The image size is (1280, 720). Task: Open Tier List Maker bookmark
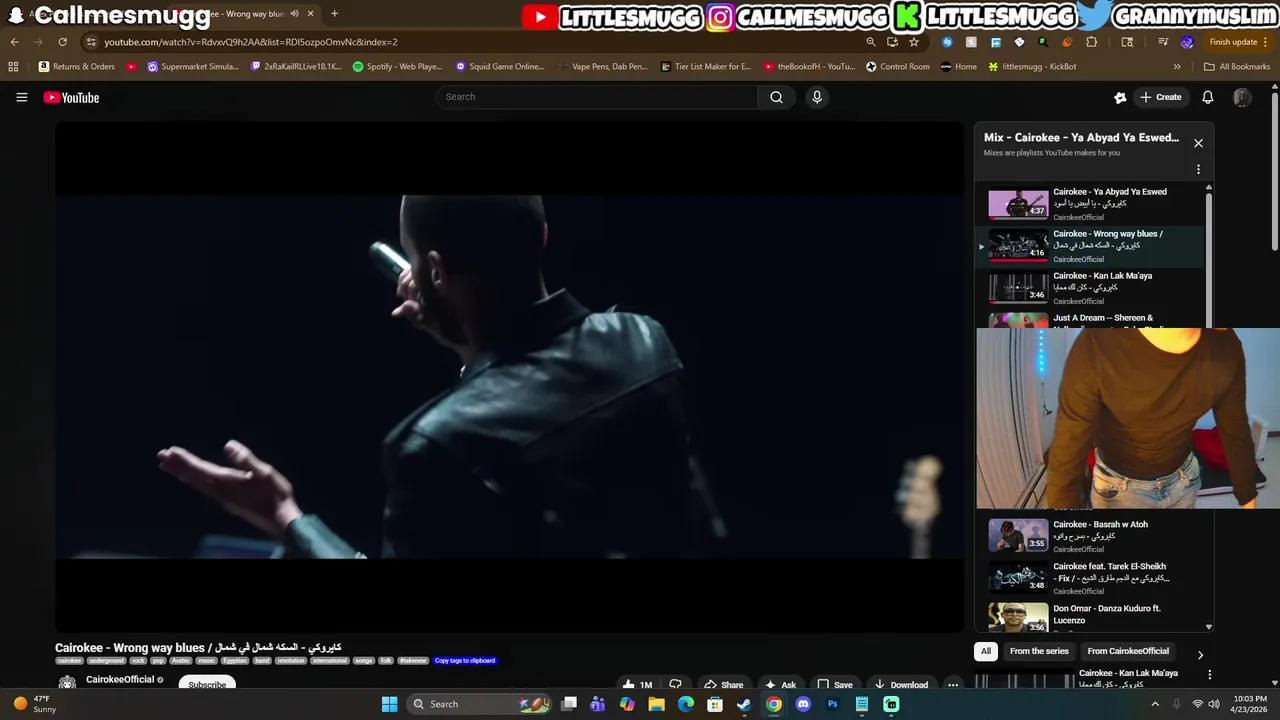click(x=706, y=67)
